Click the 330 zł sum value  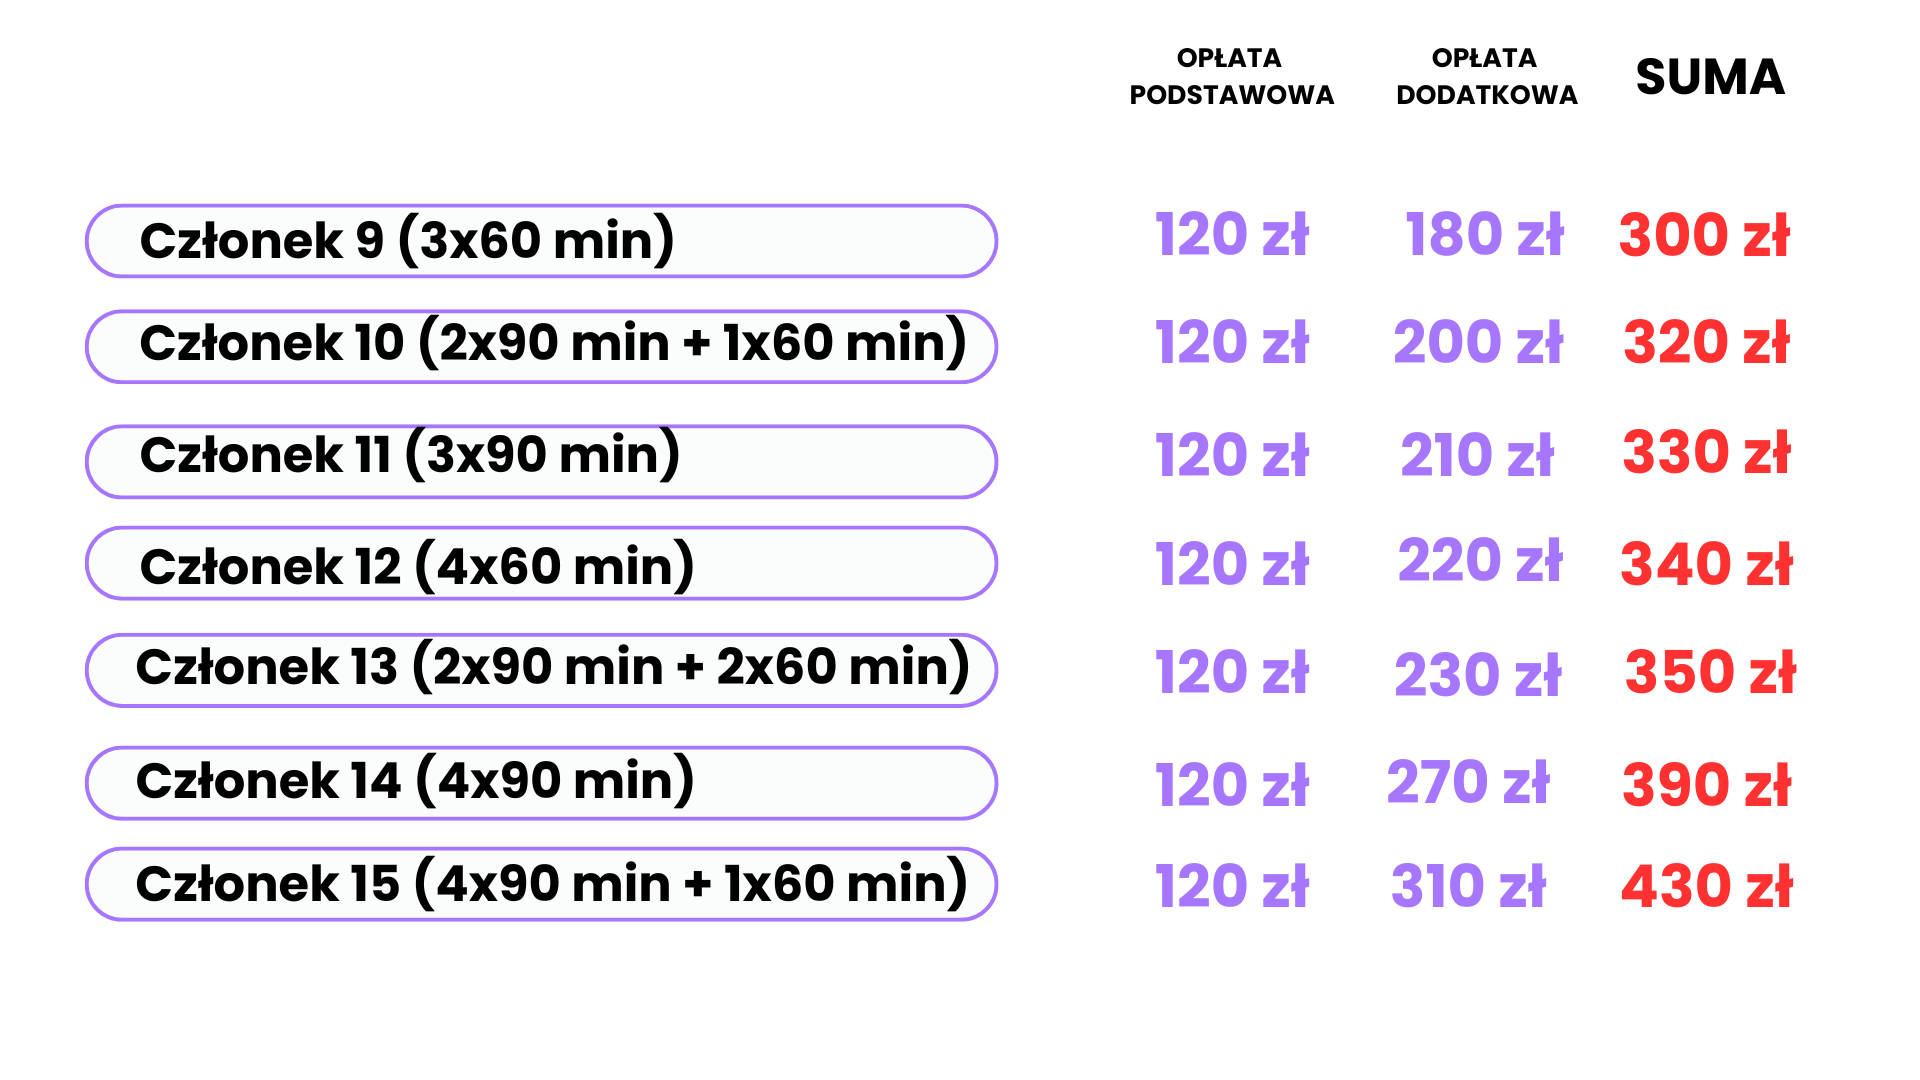tap(1706, 453)
